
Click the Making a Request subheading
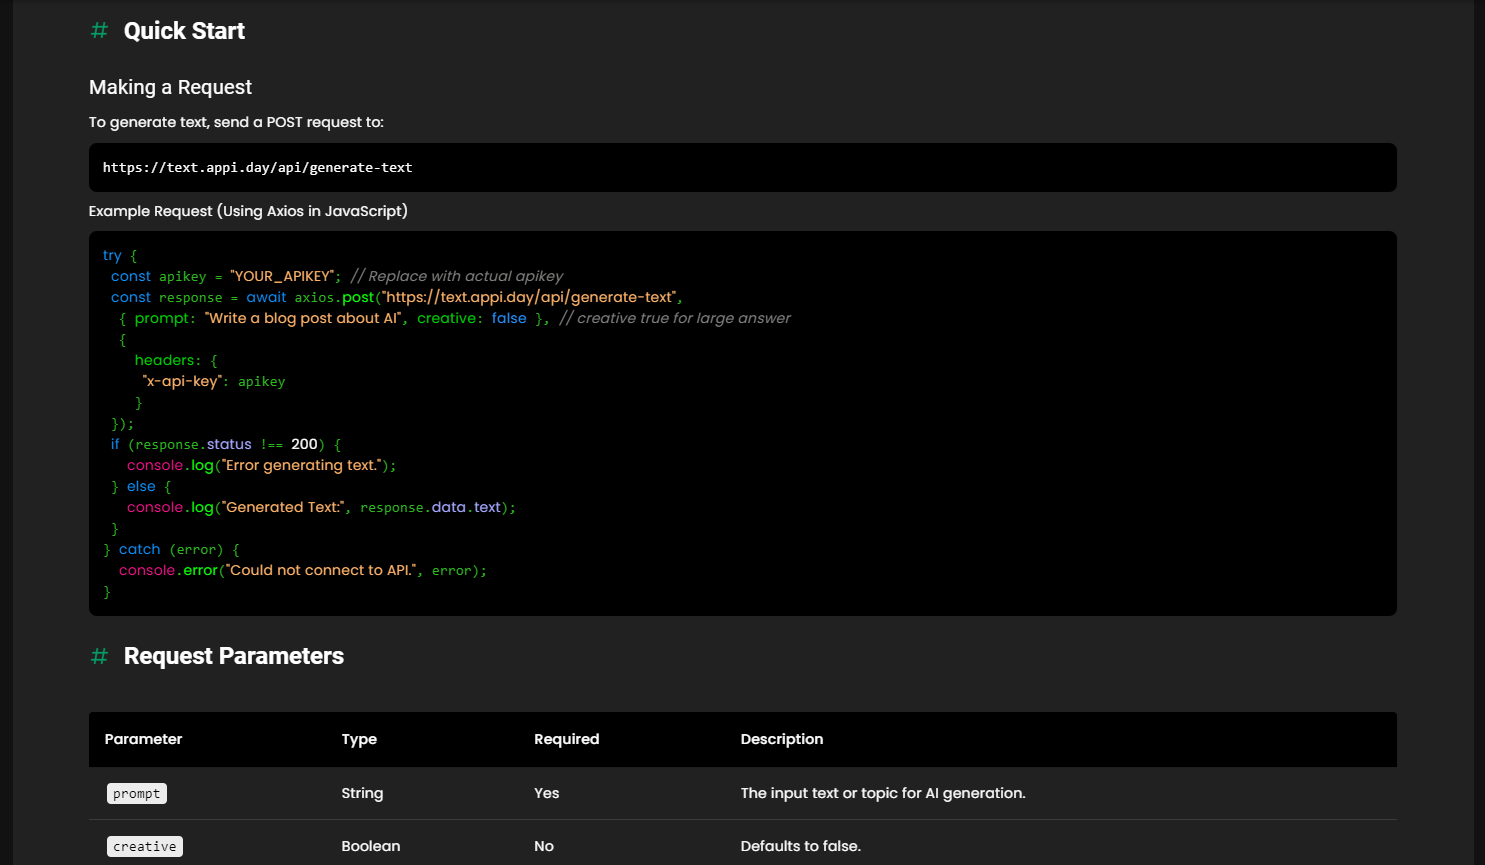tap(170, 87)
